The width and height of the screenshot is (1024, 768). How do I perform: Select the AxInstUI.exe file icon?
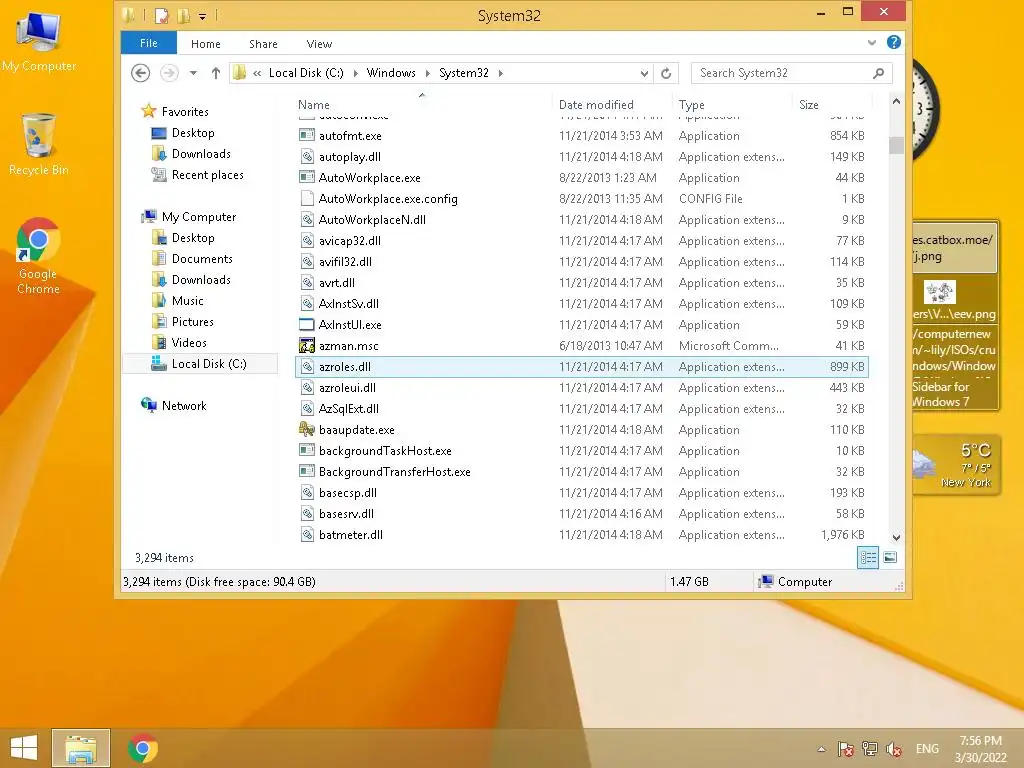pos(307,324)
